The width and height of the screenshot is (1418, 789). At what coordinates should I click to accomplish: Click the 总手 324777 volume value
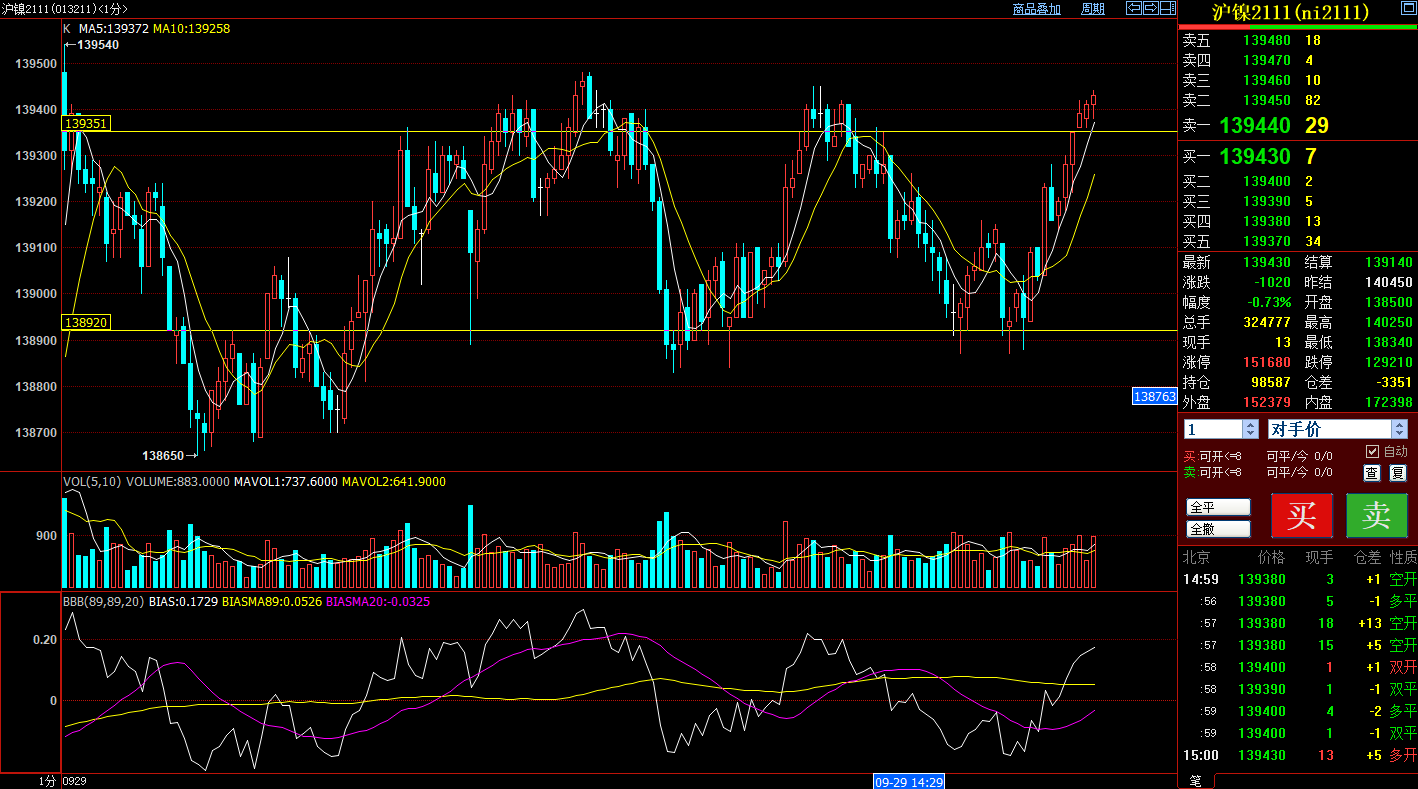pyautogui.click(x=1267, y=322)
